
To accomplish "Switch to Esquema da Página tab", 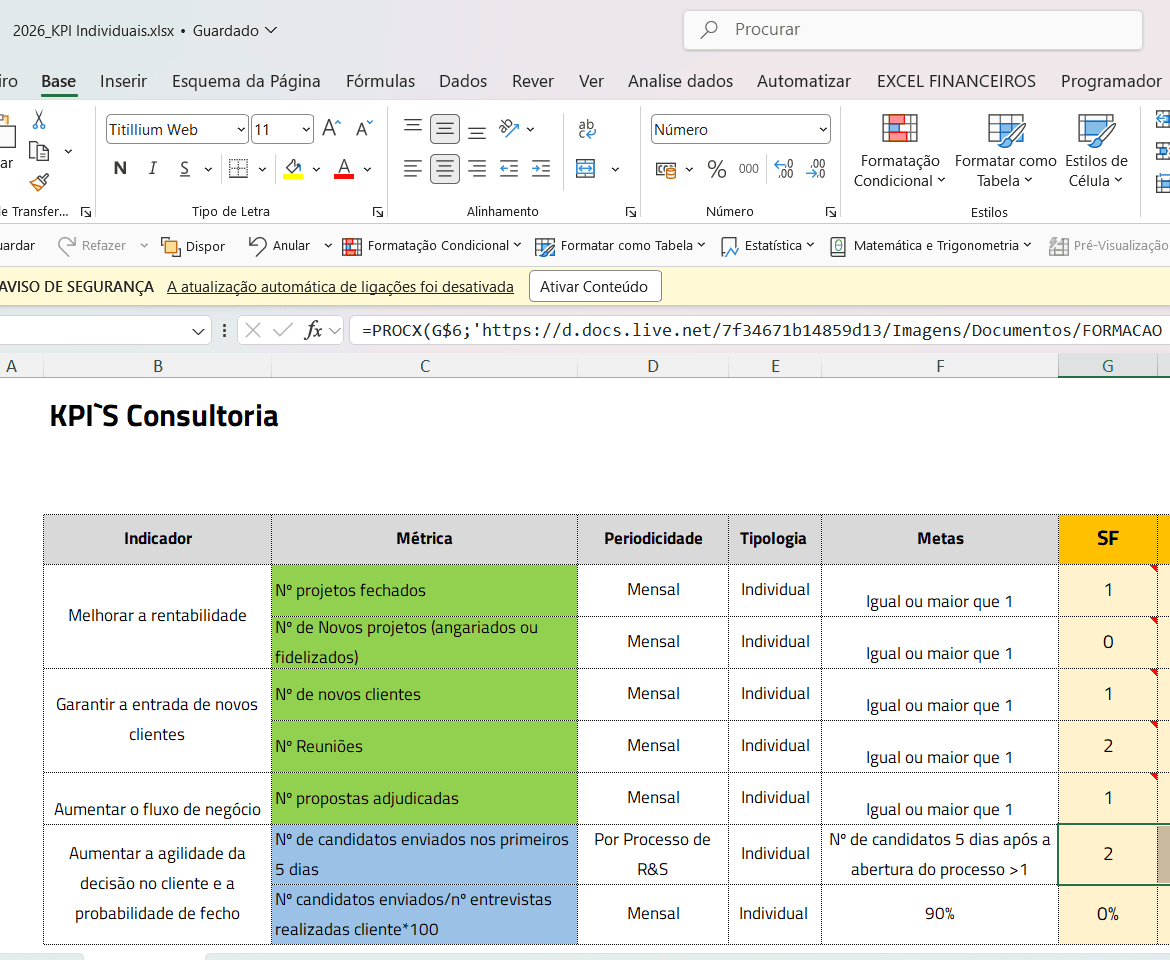I will coord(246,81).
